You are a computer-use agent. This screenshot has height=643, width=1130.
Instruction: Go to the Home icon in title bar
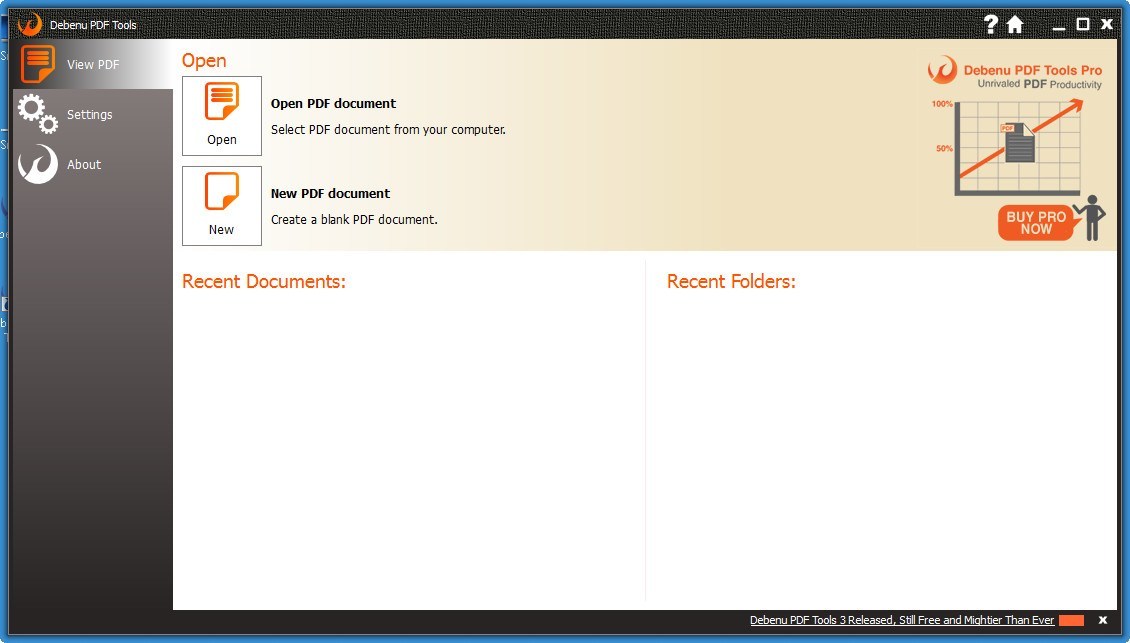click(x=1015, y=25)
